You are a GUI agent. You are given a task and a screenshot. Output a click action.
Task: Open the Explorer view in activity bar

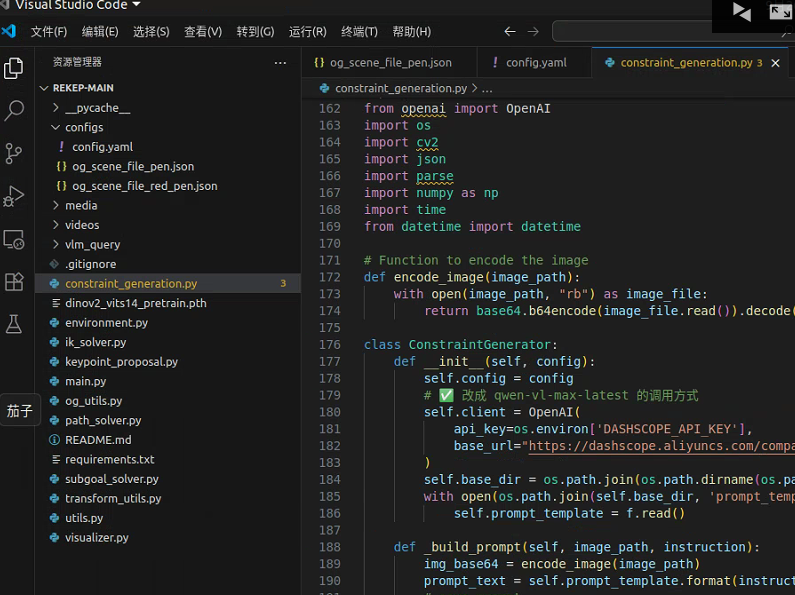click(14, 68)
